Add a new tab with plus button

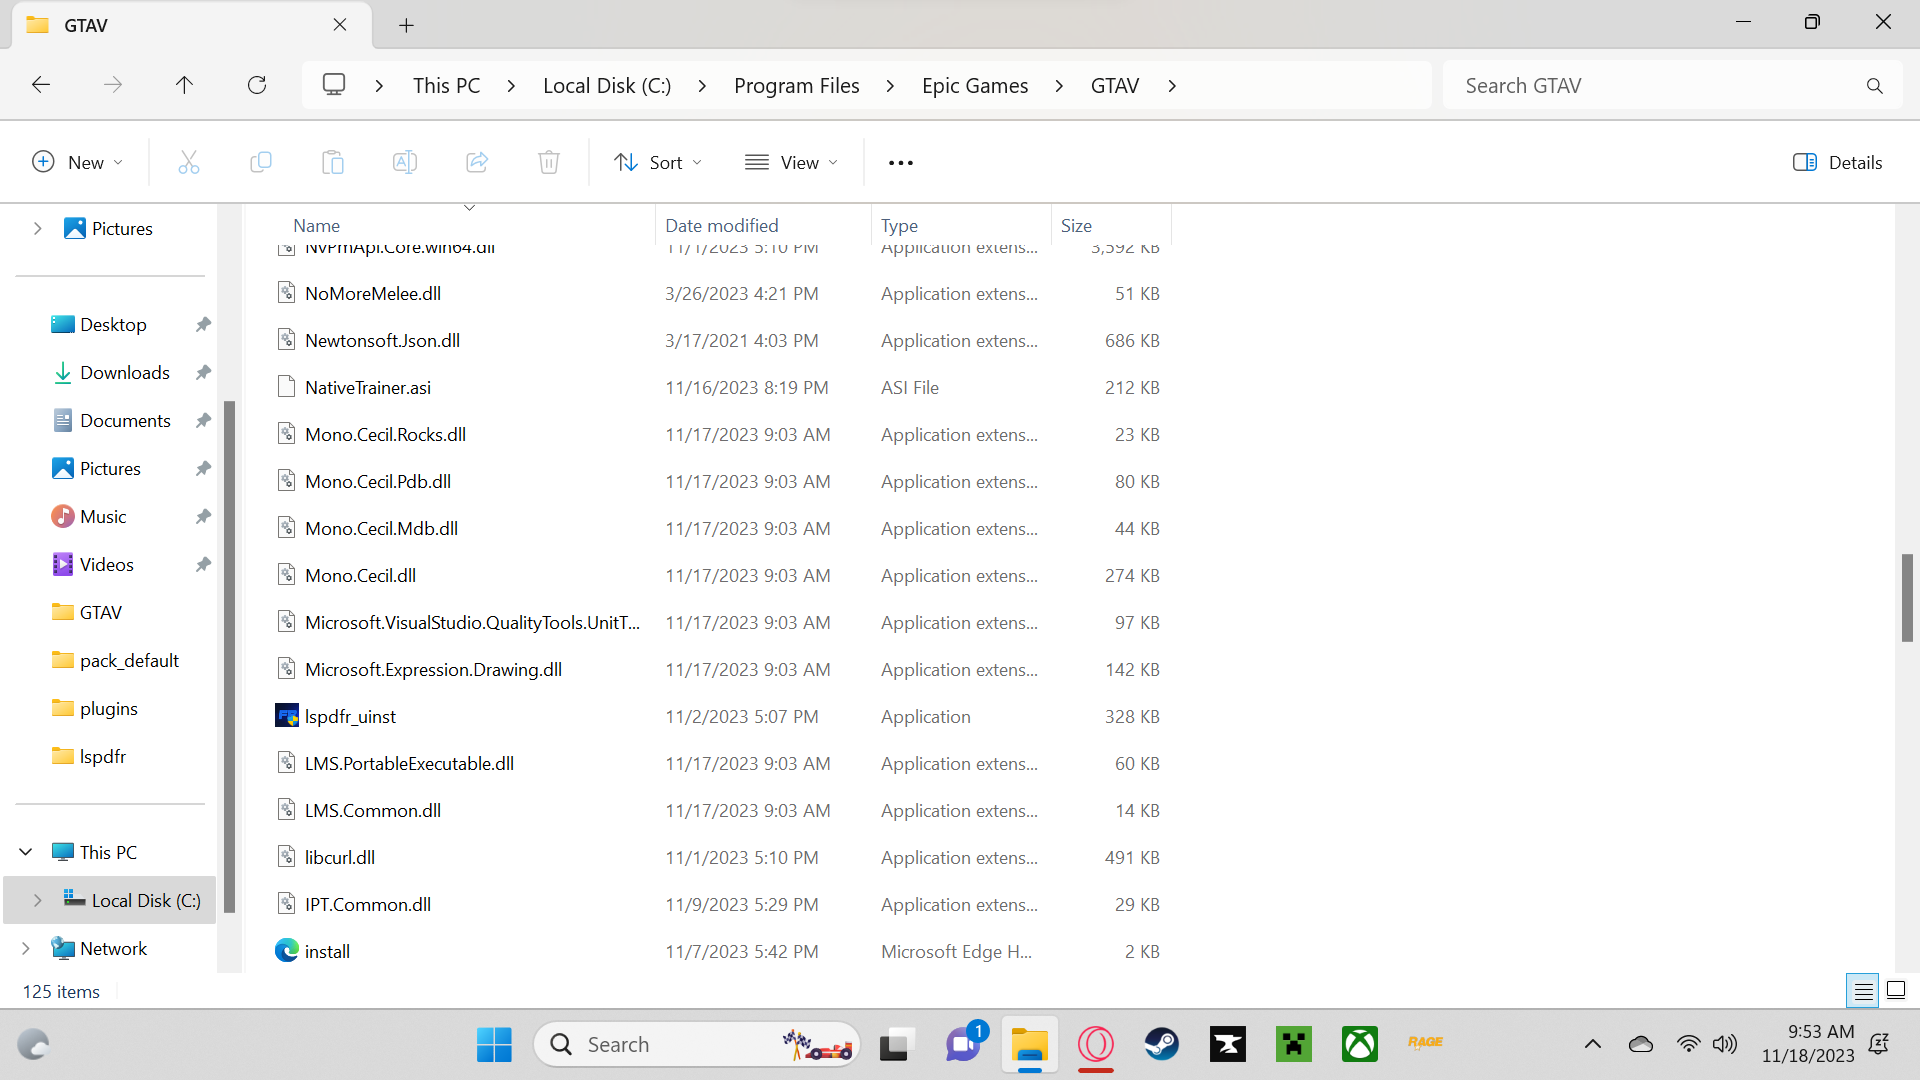click(406, 26)
